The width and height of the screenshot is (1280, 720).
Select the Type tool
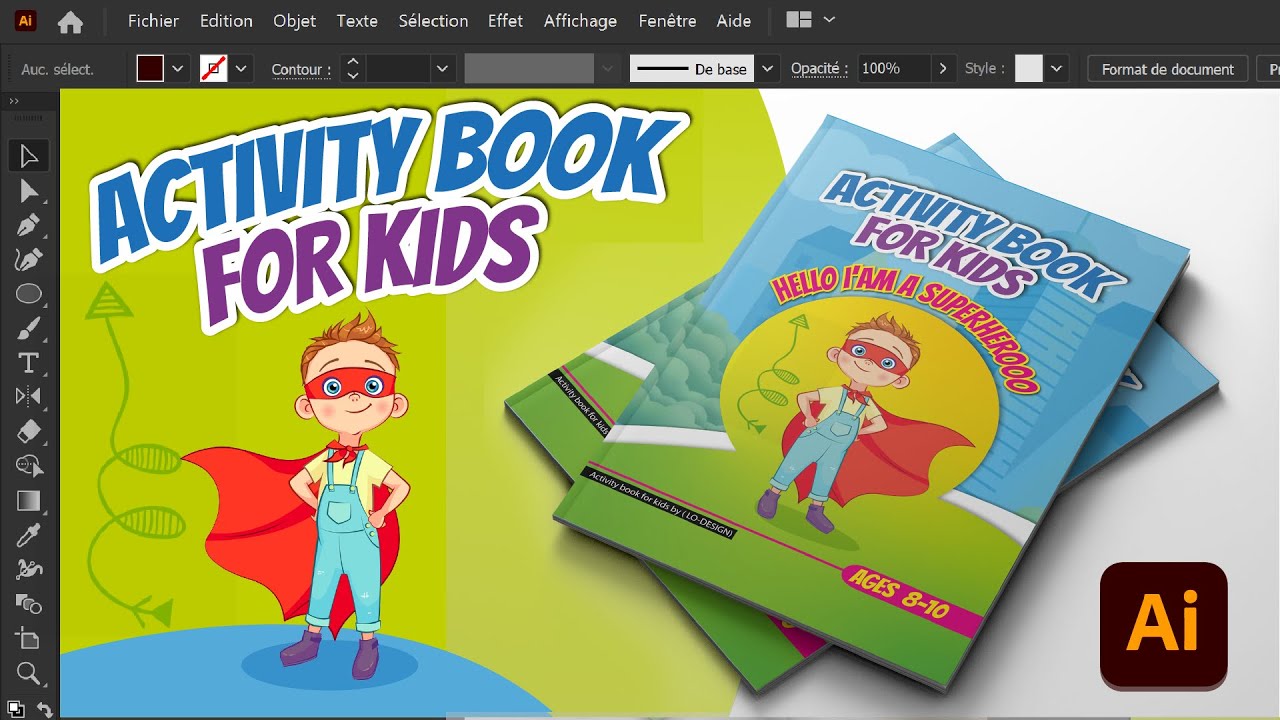28,362
